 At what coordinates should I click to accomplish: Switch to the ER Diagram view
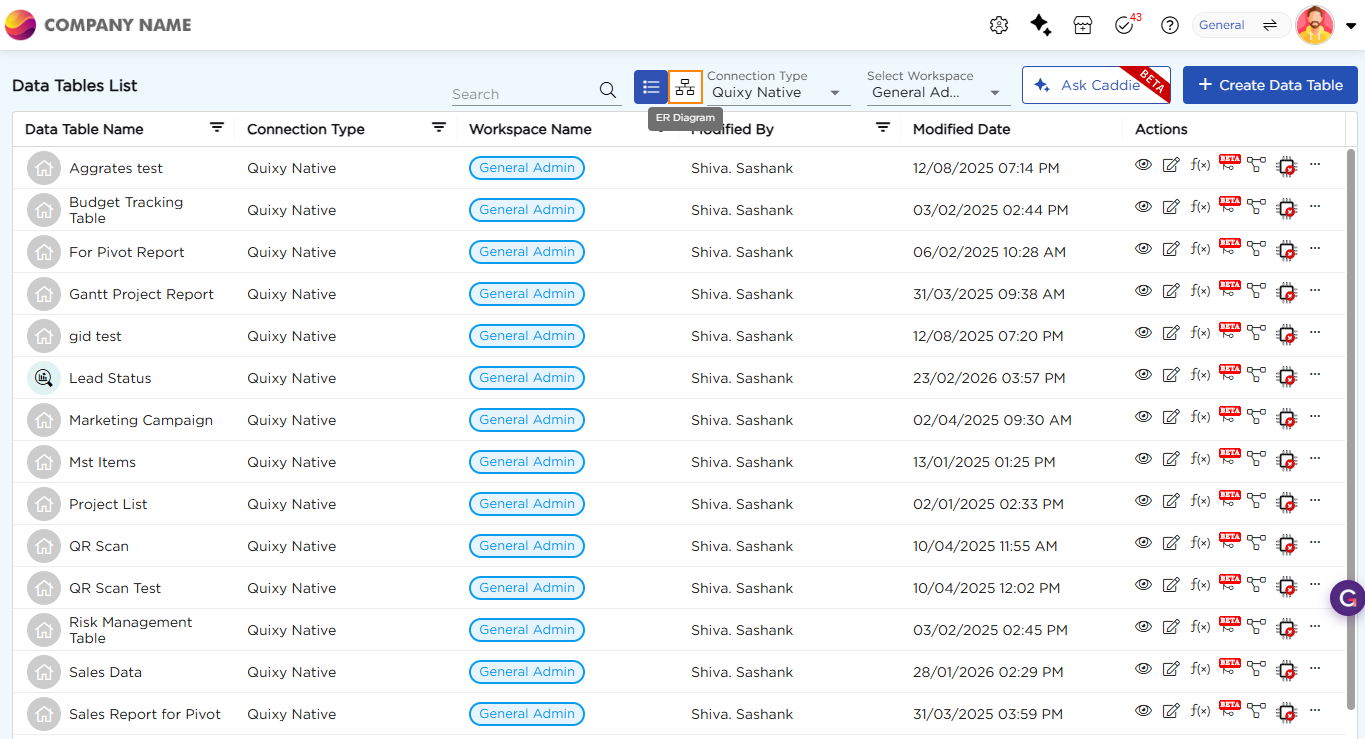[x=685, y=87]
